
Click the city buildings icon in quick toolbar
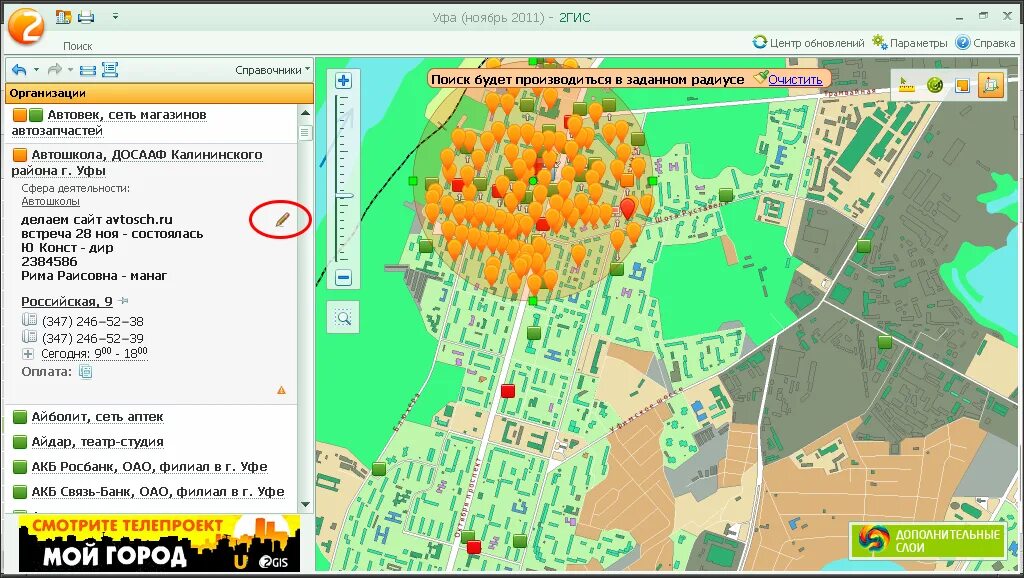pos(63,17)
